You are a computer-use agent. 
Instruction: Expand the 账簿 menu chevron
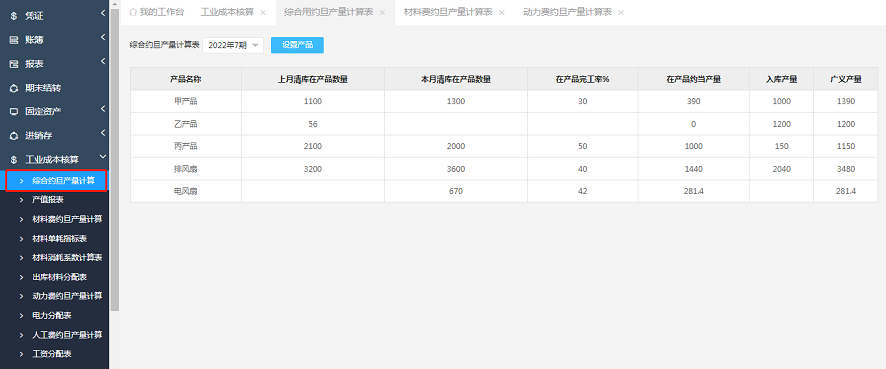point(103,37)
